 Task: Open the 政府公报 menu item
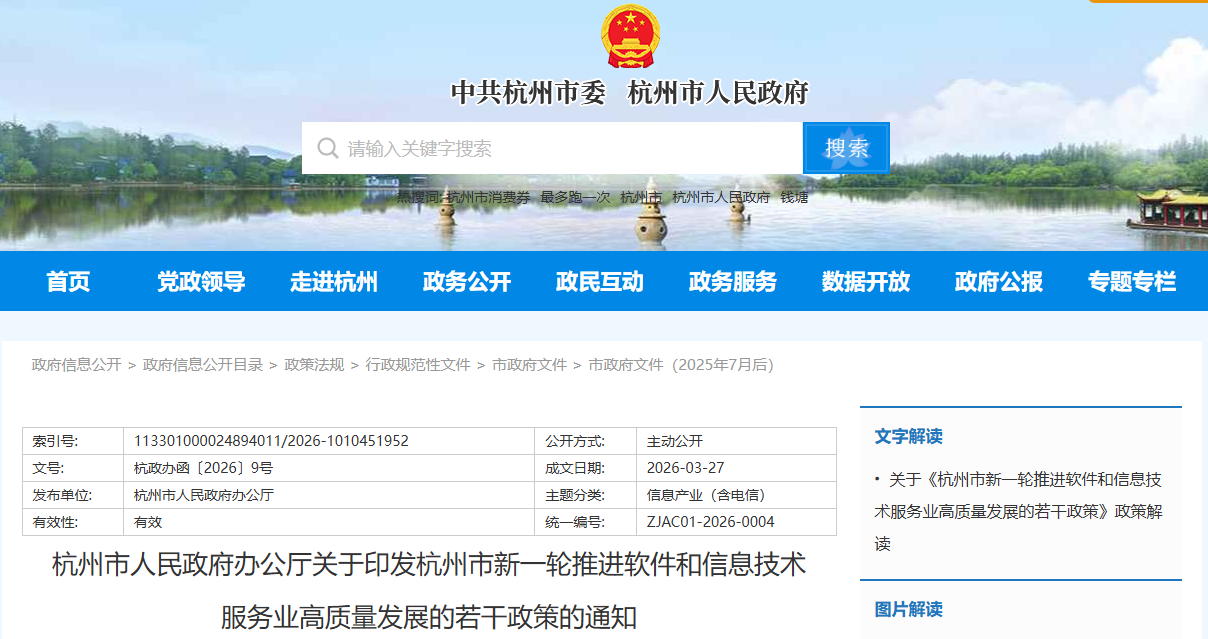coord(999,282)
